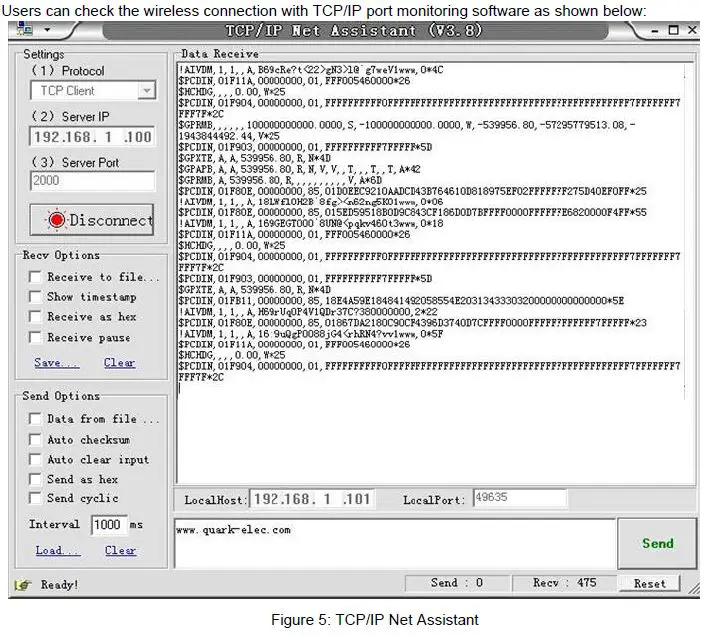Click the Reset counter button
Image resolution: width=710 pixels, height=637 pixels.
[649, 583]
